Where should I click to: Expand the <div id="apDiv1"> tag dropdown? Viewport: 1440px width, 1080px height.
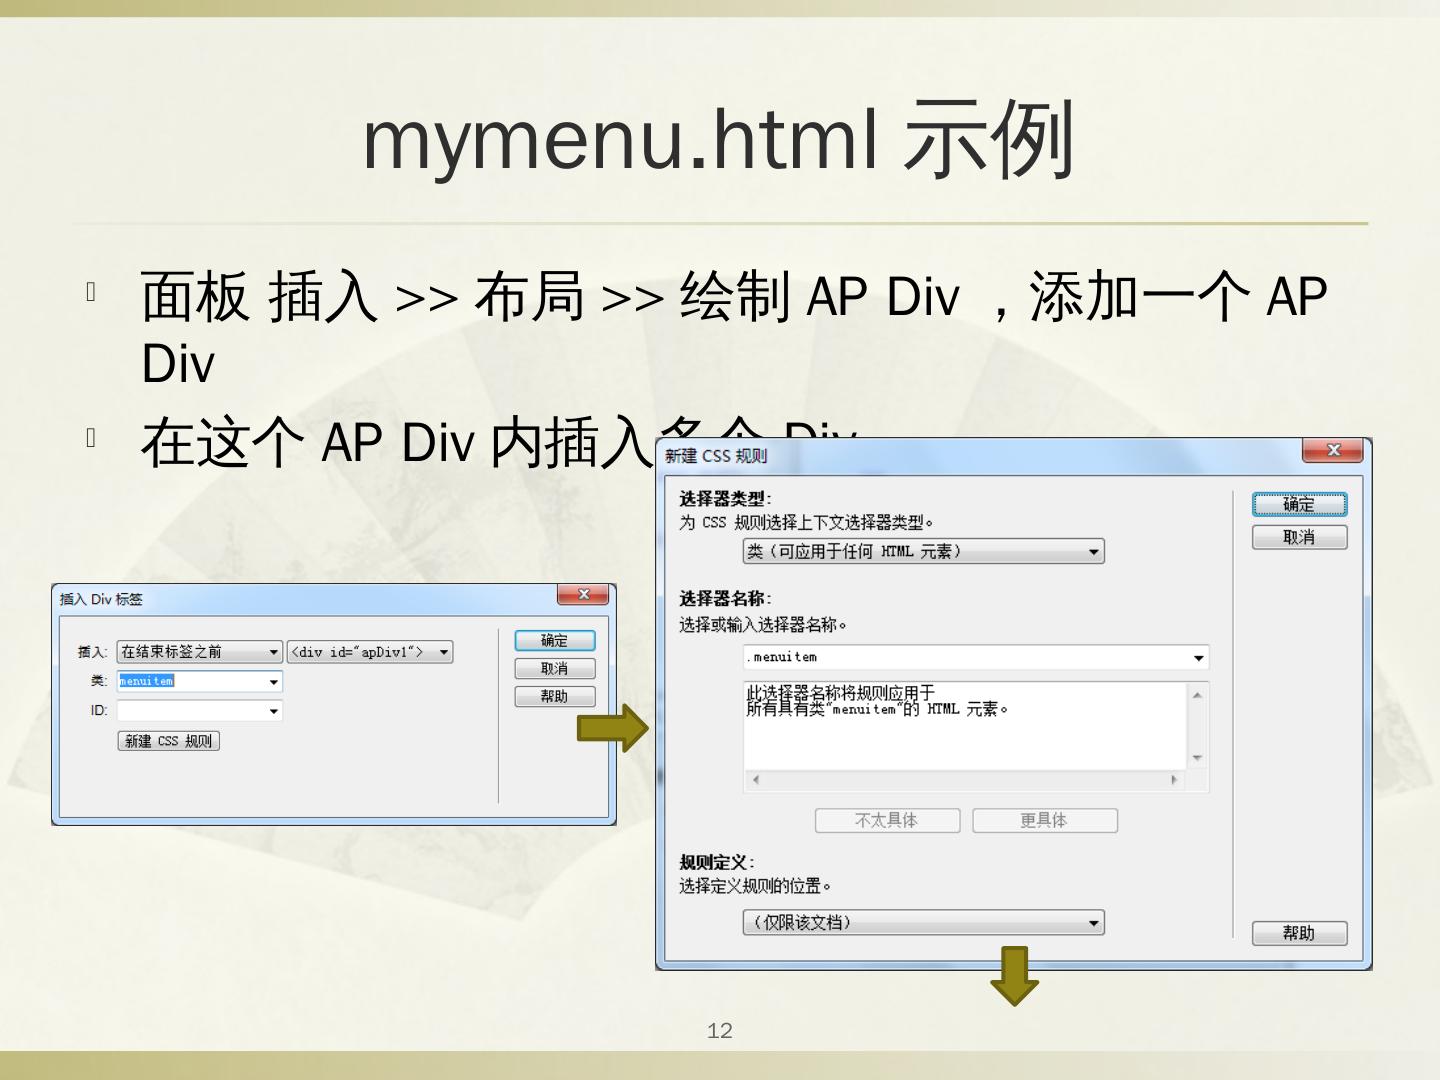coord(443,652)
